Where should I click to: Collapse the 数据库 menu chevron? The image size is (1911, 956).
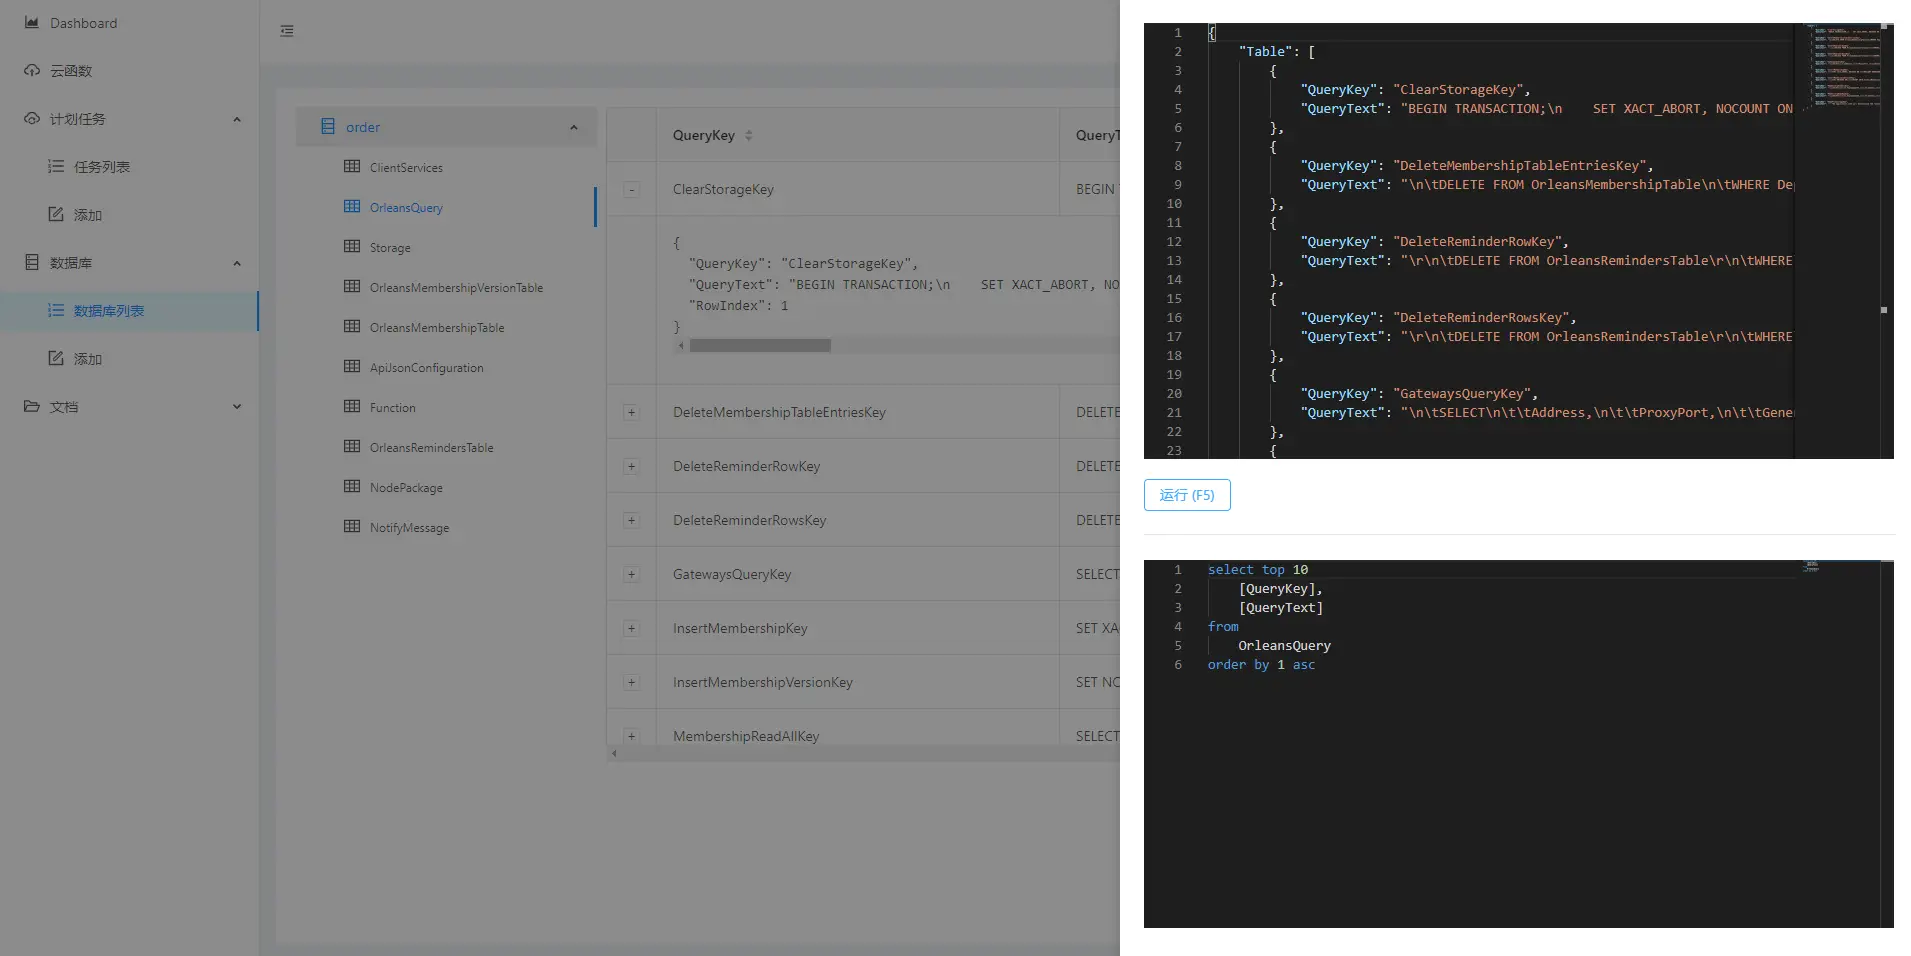point(237,264)
